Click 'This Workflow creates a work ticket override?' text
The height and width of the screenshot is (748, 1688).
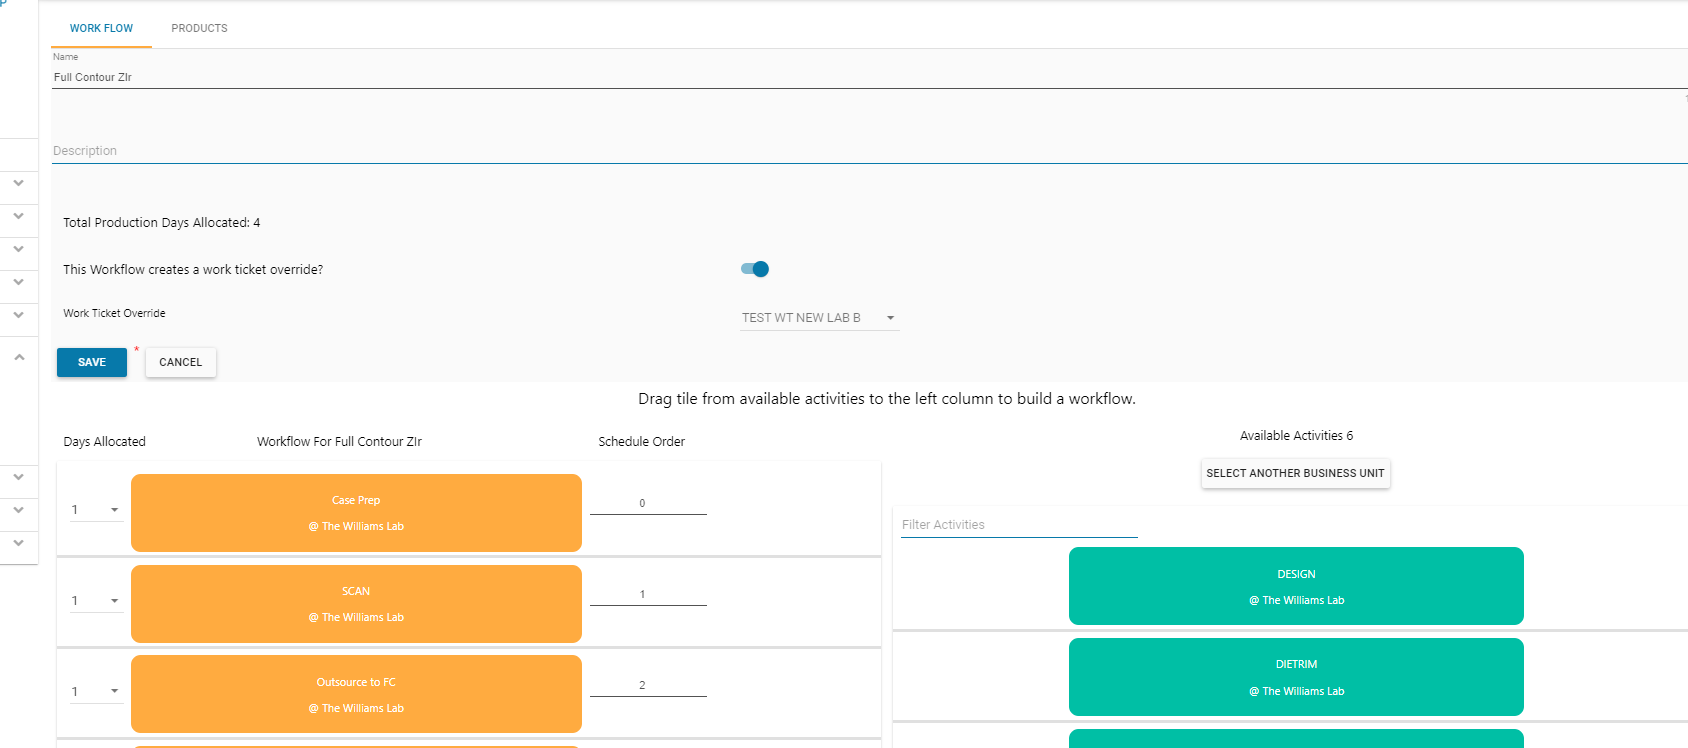[193, 270]
